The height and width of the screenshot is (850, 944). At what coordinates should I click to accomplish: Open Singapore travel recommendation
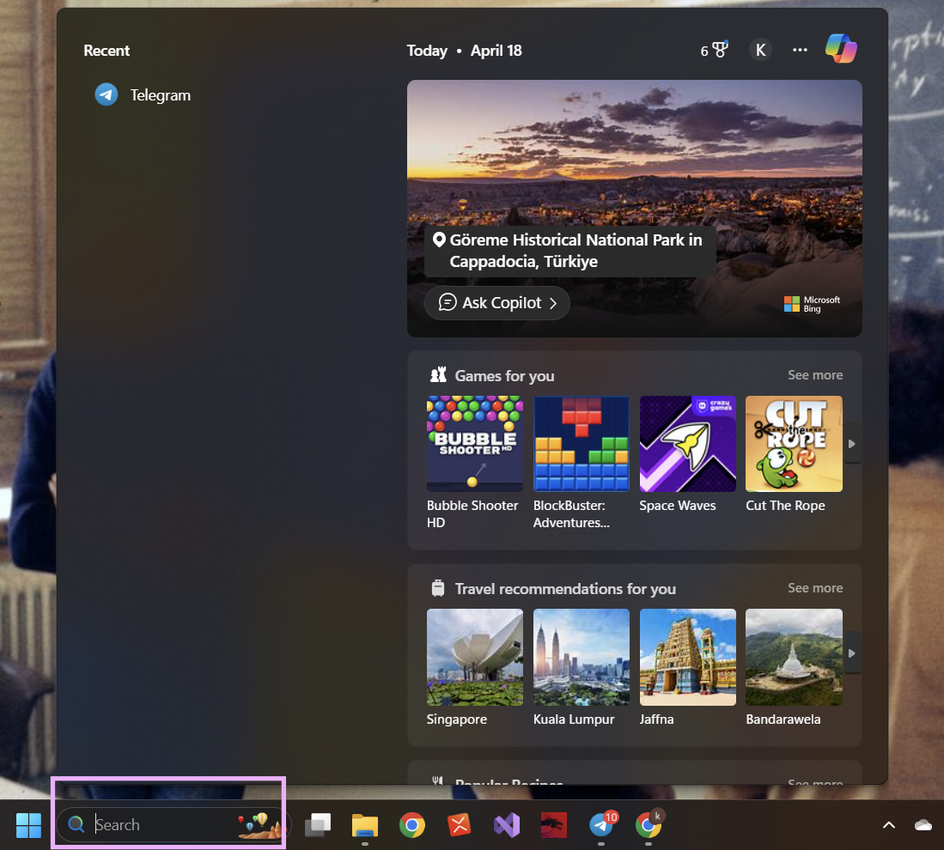(475, 657)
